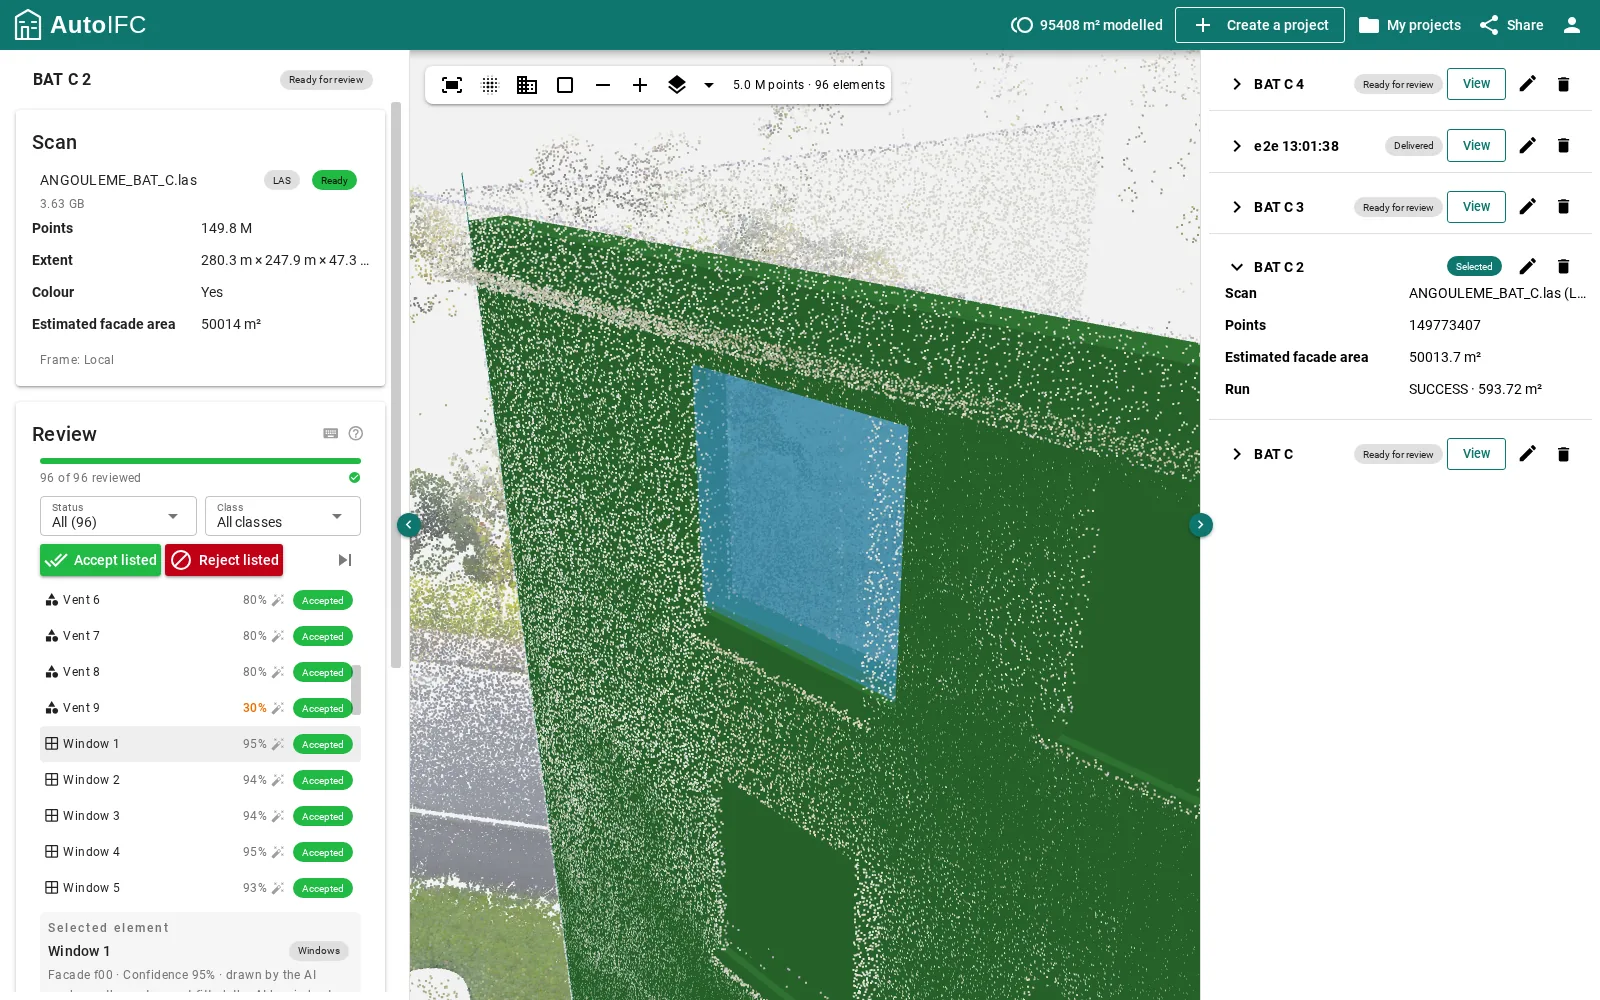Click the Windows class chip of selected element
Image resolution: width=1600 pixels, height=1000 pixels.
coord(319,951)
